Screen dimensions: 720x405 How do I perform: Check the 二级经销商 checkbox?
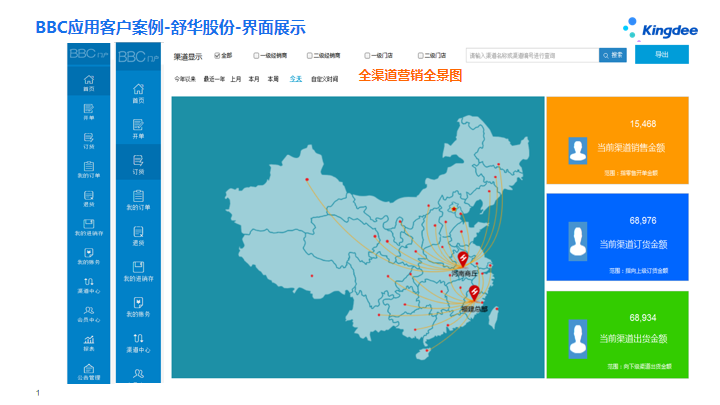[x=309, y=56]
